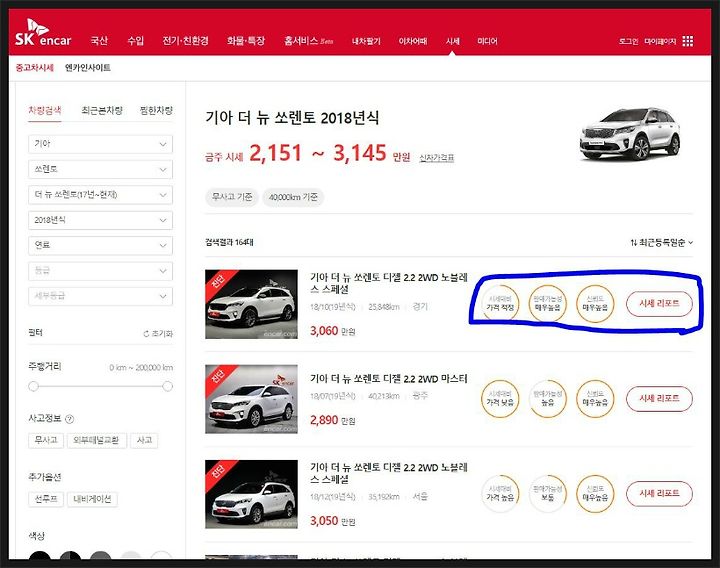Open thumbnail of the 3,060 만원 listing

pos(251,304)
